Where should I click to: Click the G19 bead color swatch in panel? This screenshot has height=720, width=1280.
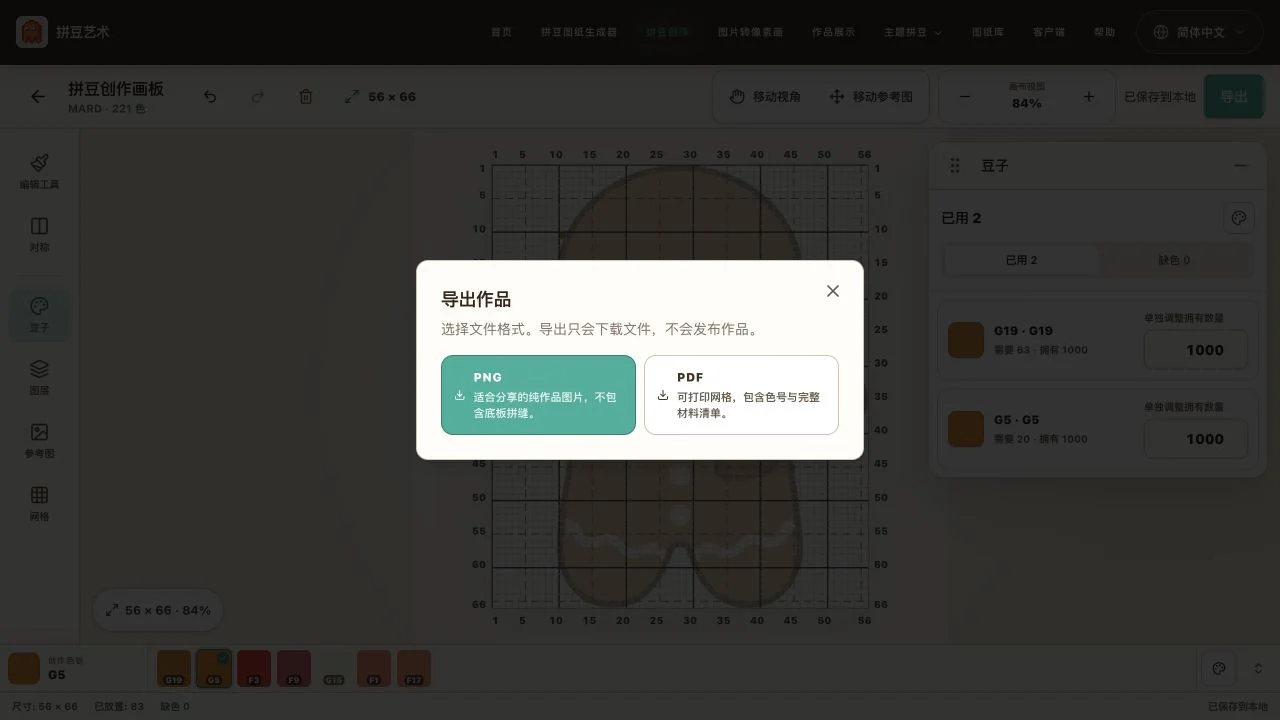coord(966,340)
